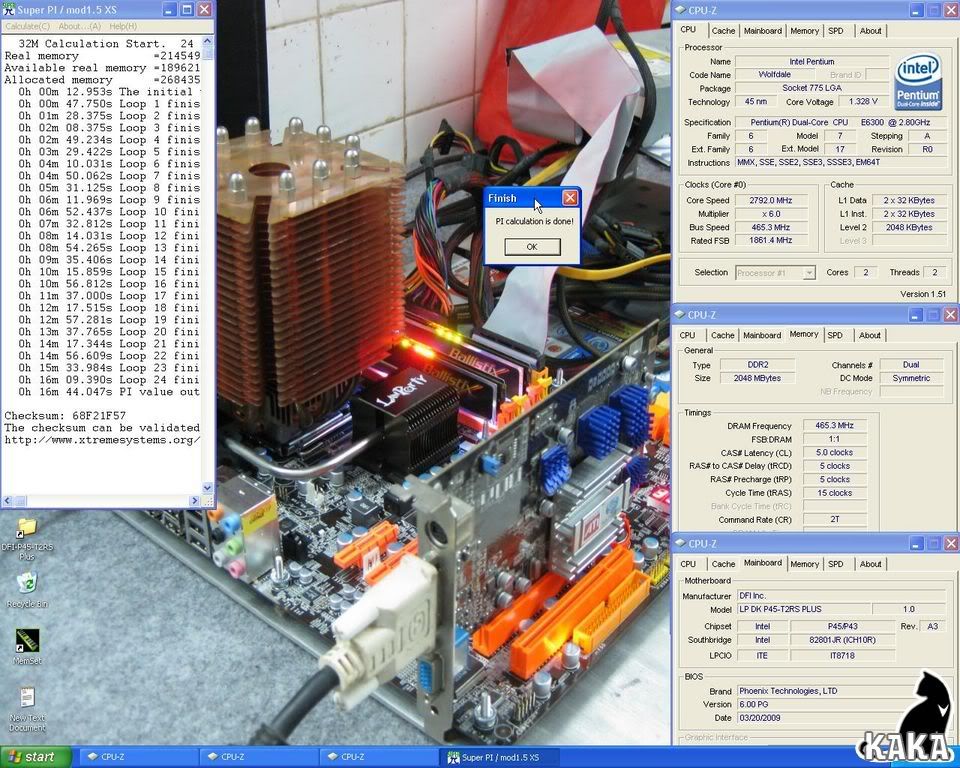Switch to About tab in the DFI motherboard CPU-Z window
The height and width of the screenshot is (768, 960).
pyautogui.click(x=870, y=564)
